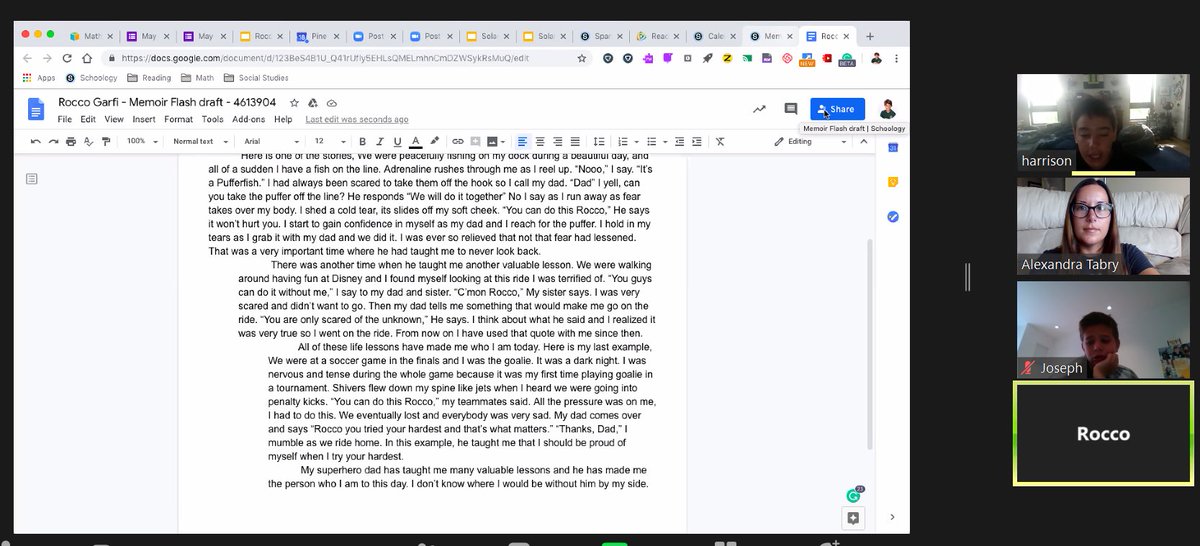Toggle Underline formatting
Screen dimensions: 1200x546
398,142
